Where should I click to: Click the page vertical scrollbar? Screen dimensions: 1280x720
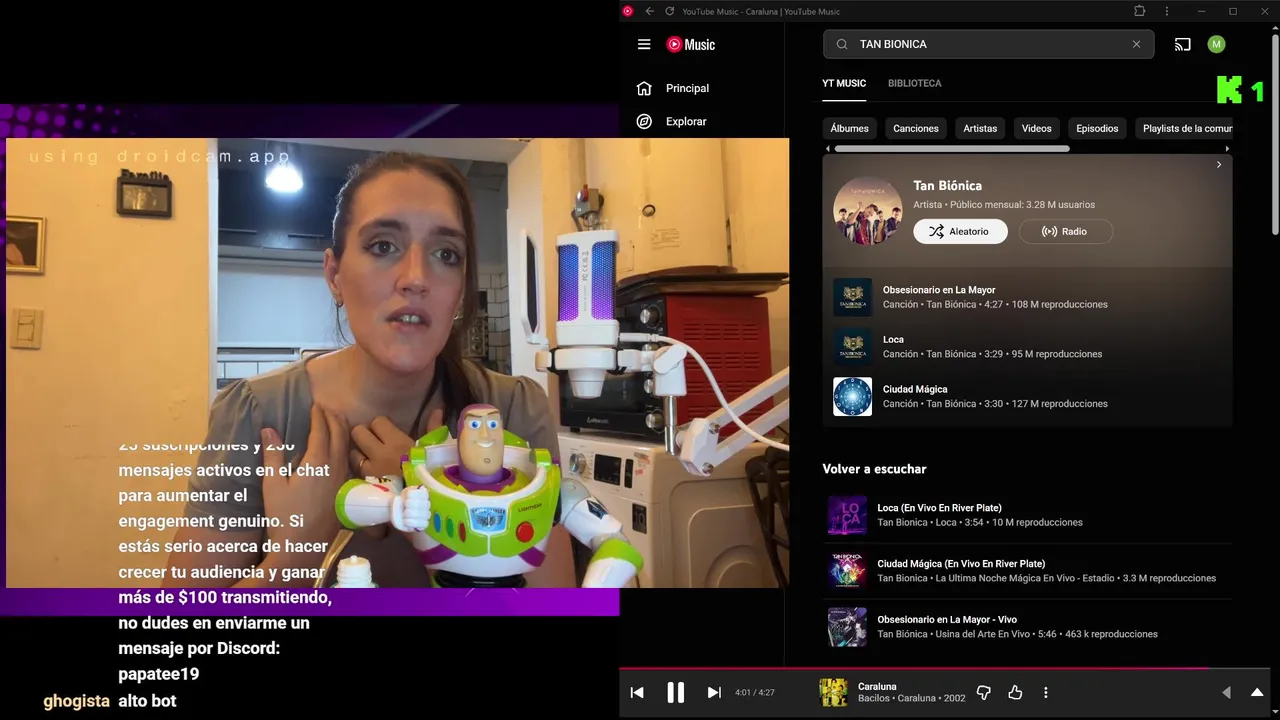tap(1275, 134)
